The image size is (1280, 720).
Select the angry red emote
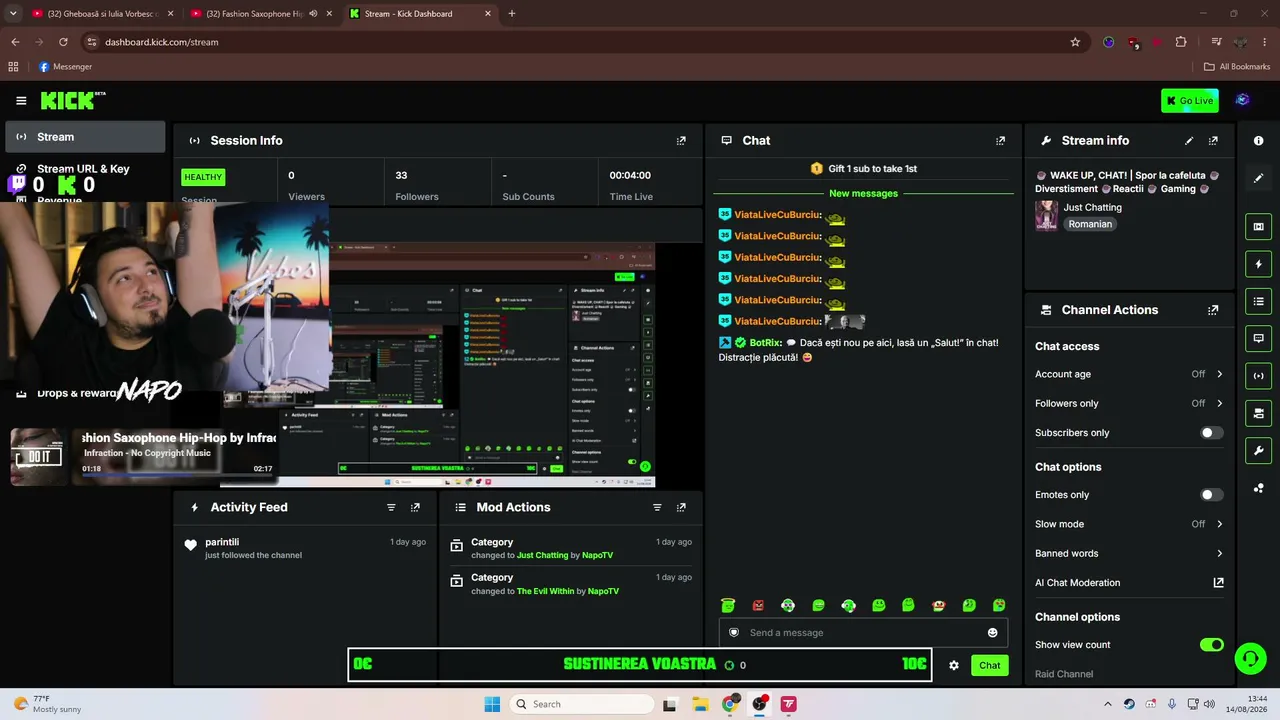tap(758, 605)
